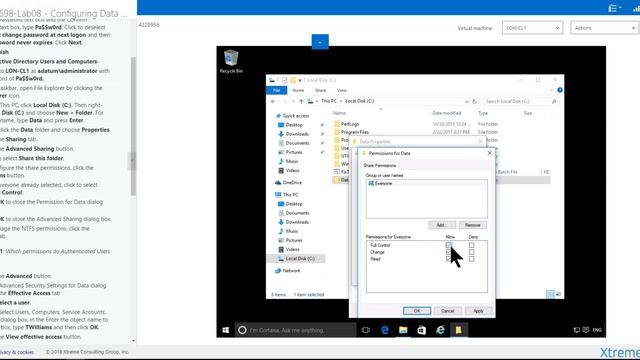640x360 pixels.
Task: Sort by Name column header
Action: coord(339,113)
